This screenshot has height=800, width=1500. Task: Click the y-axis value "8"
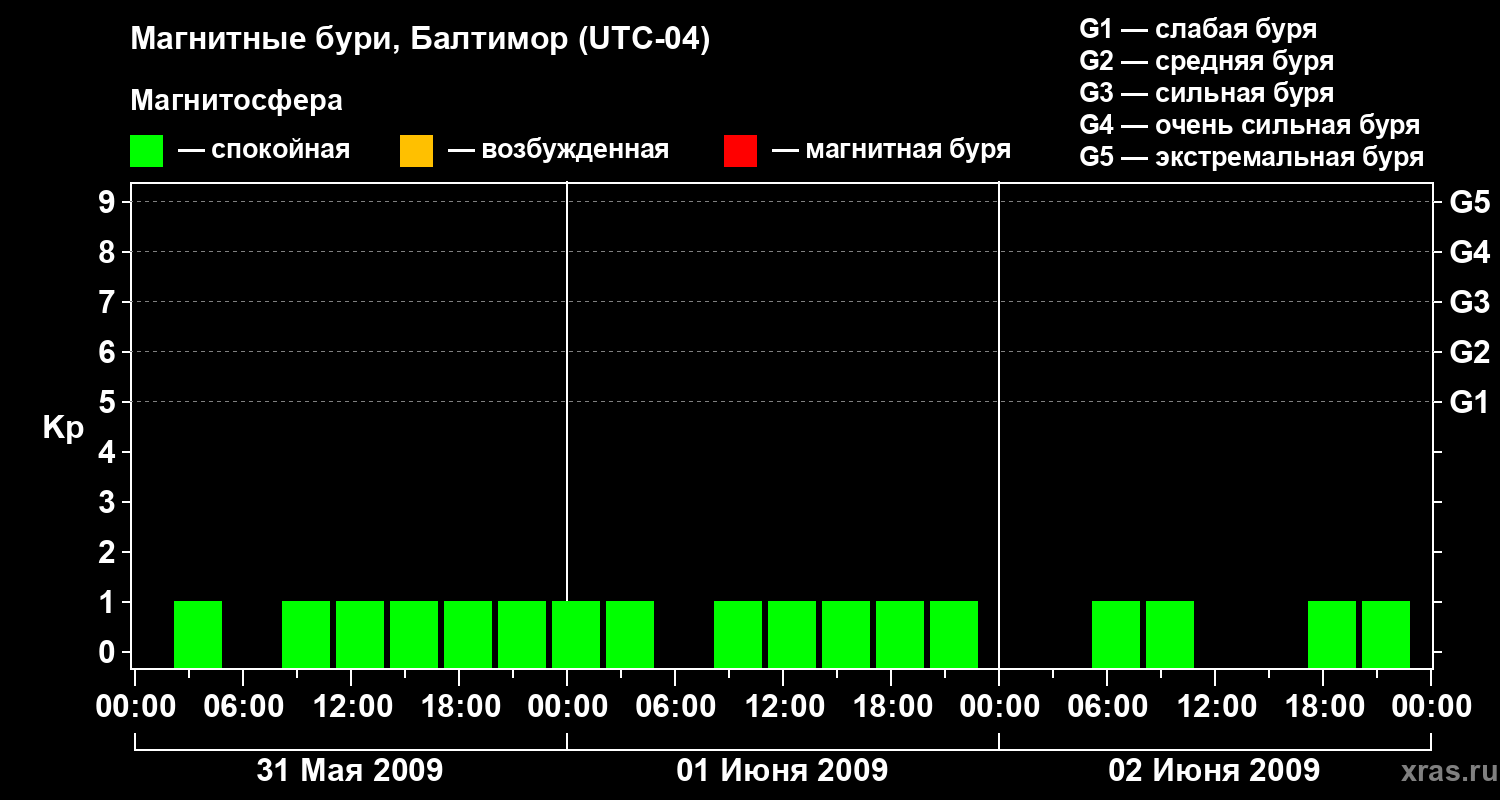[109, 252]
